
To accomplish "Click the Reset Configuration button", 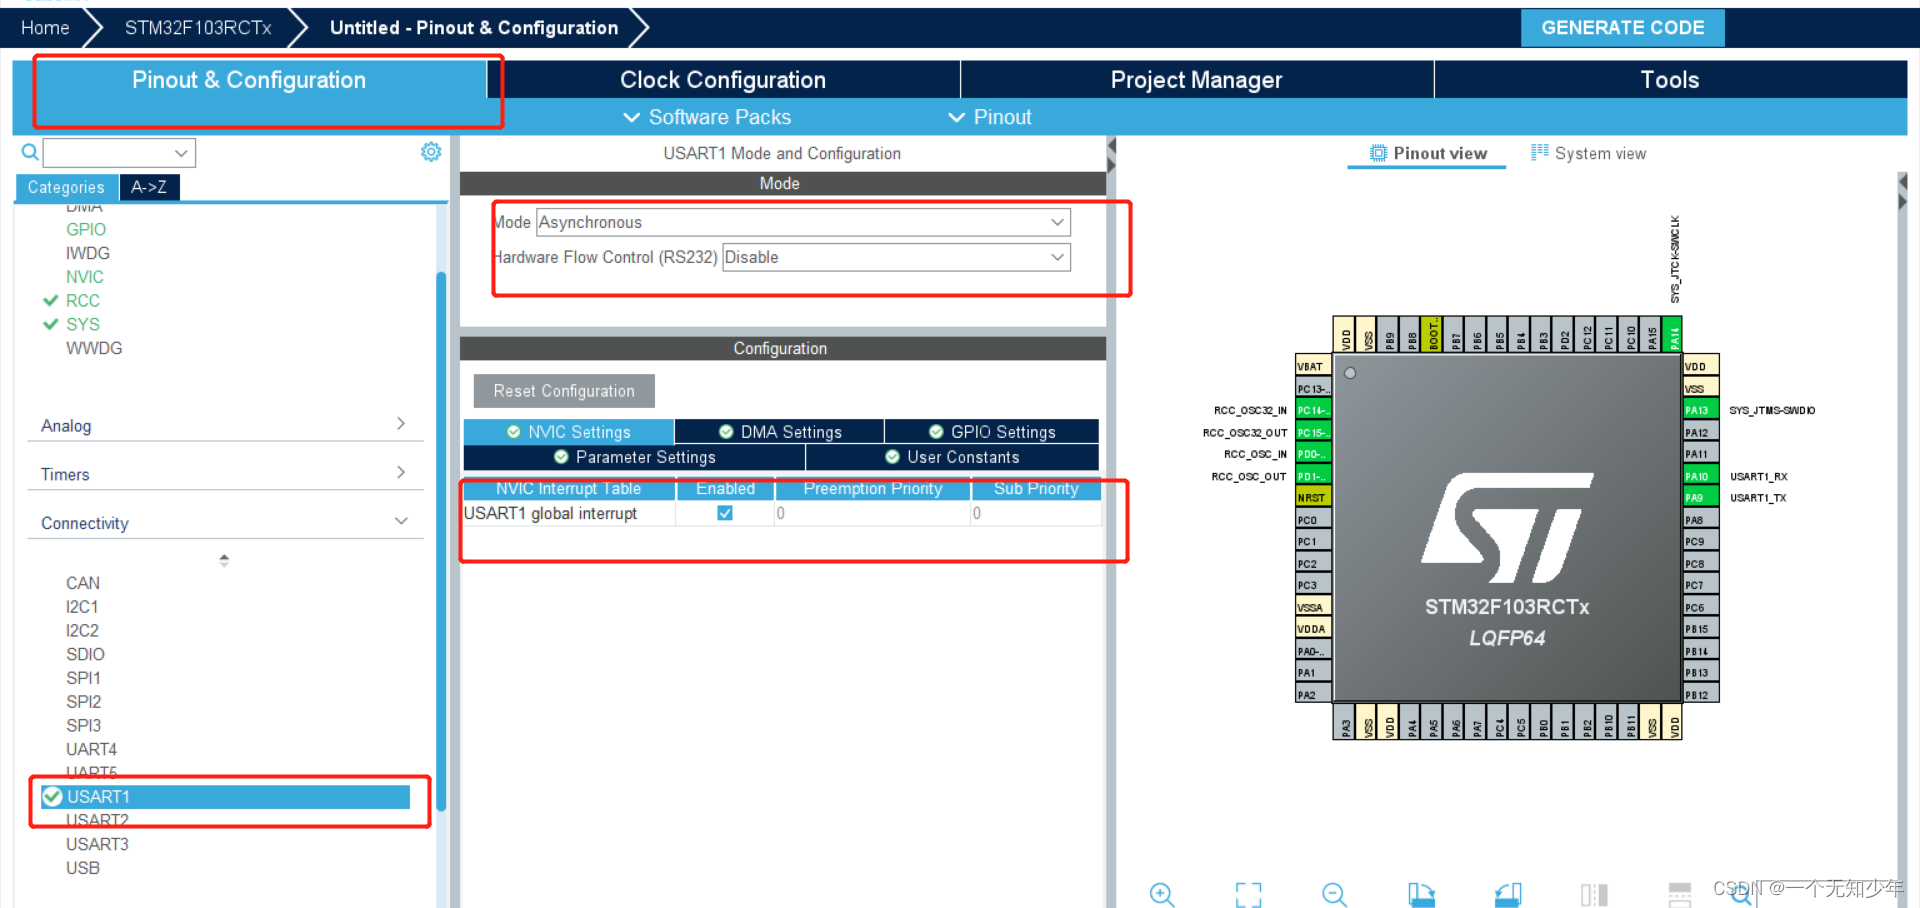I will 564,391.
